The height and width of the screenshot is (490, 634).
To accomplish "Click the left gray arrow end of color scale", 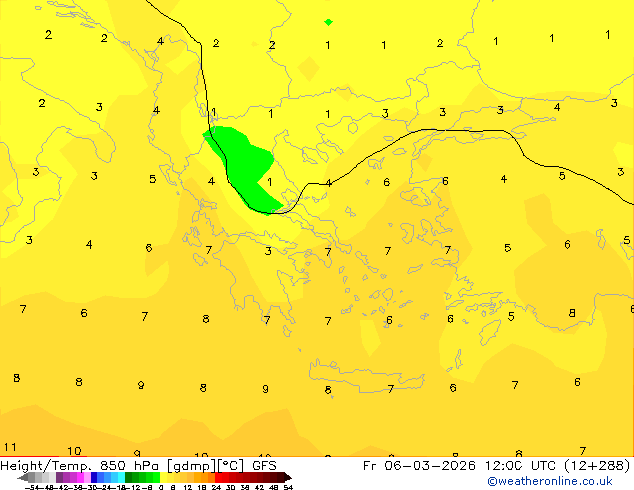I will 23,477.
